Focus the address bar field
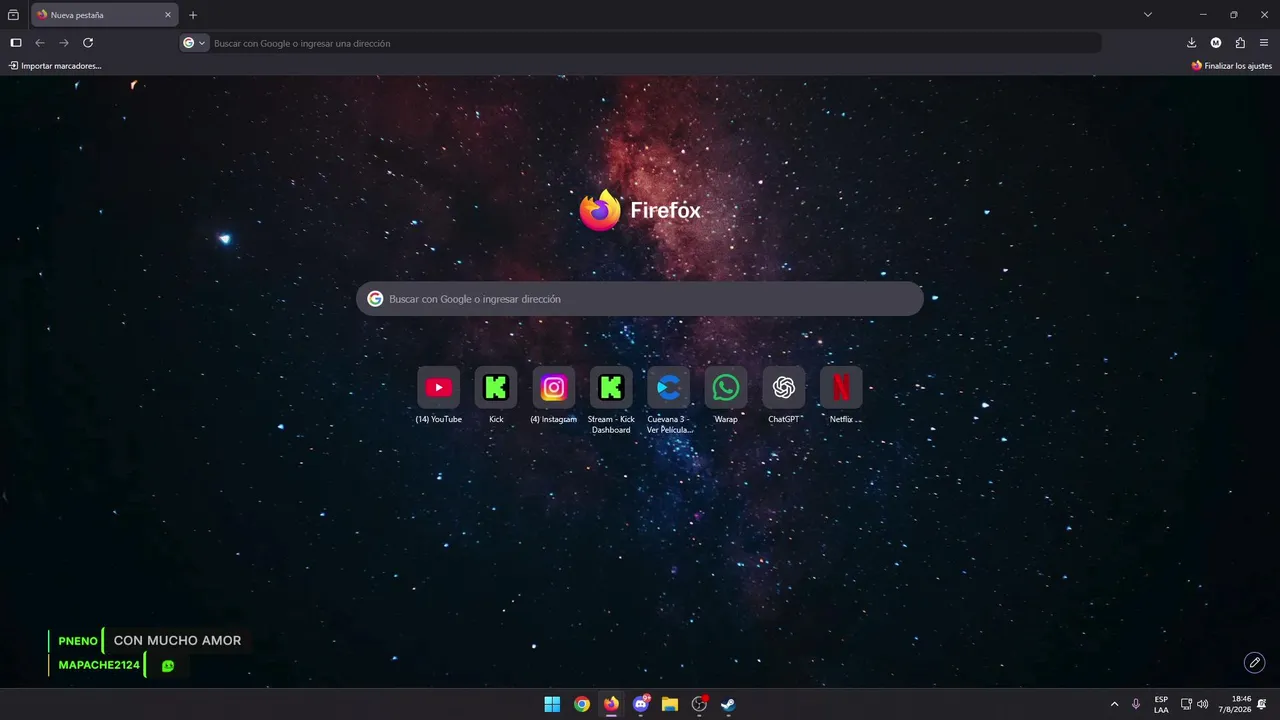 [x=640, y=43]
